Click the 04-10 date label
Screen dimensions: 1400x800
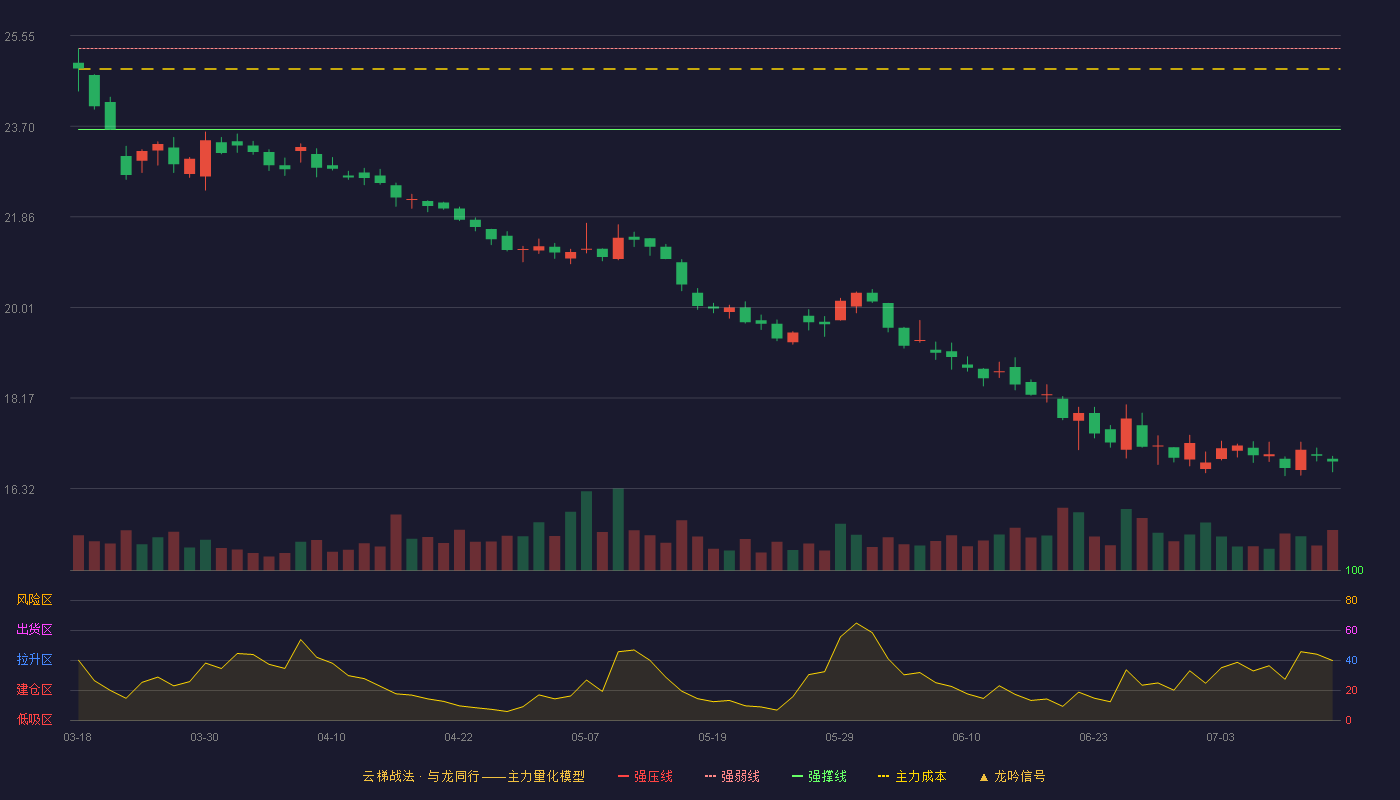[x=331, y=737]
